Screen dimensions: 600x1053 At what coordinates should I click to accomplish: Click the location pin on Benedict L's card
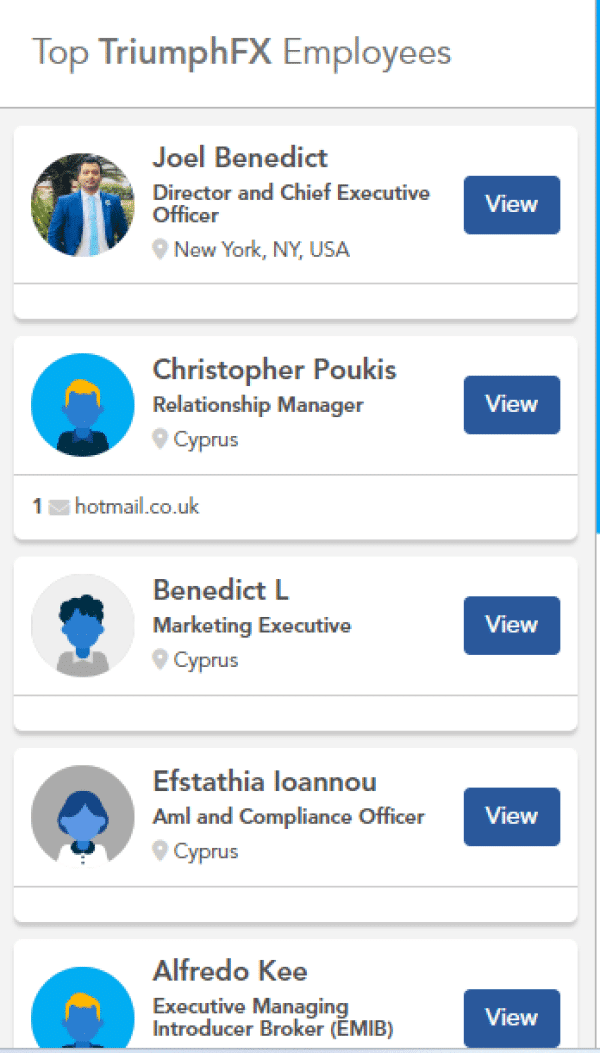(160, 660)
